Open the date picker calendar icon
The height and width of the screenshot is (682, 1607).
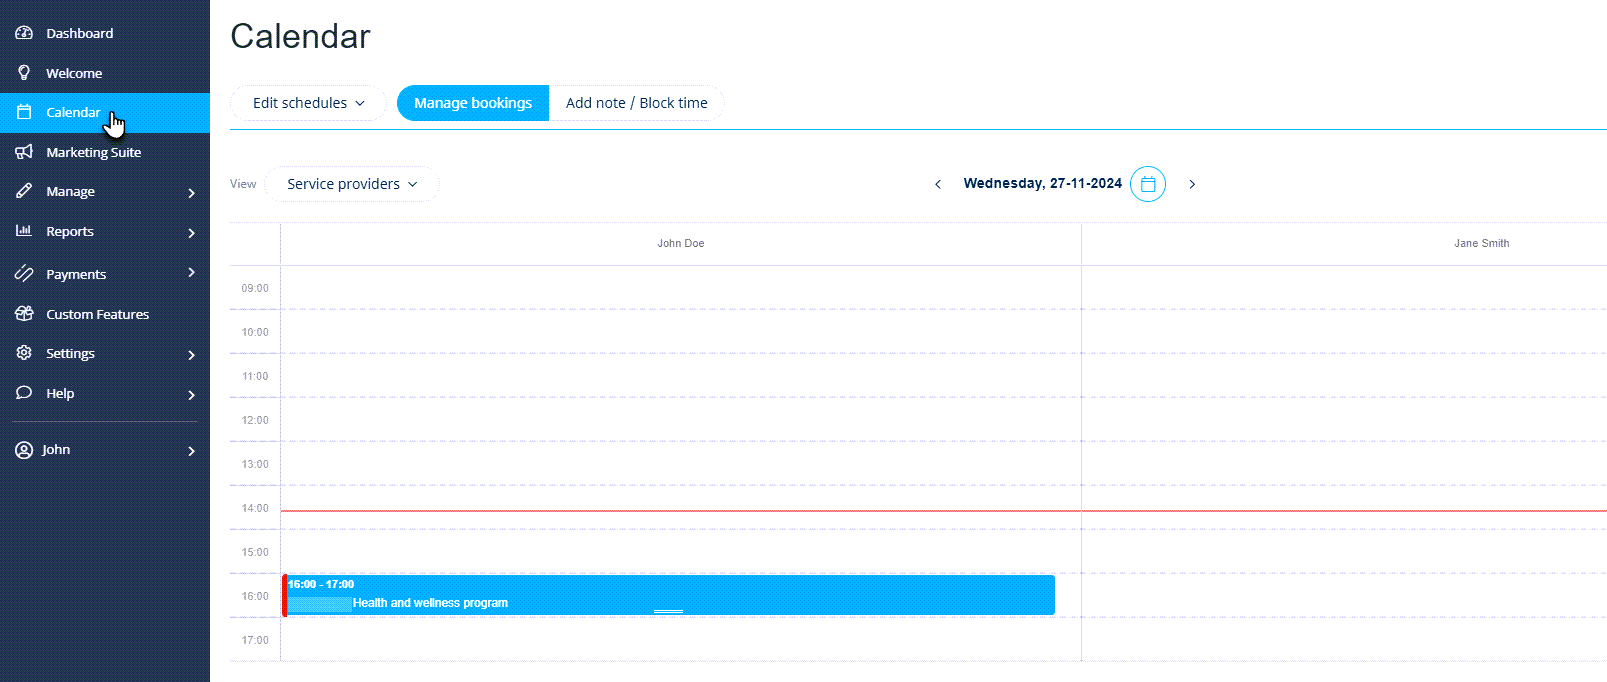[x=1147, y=184]
